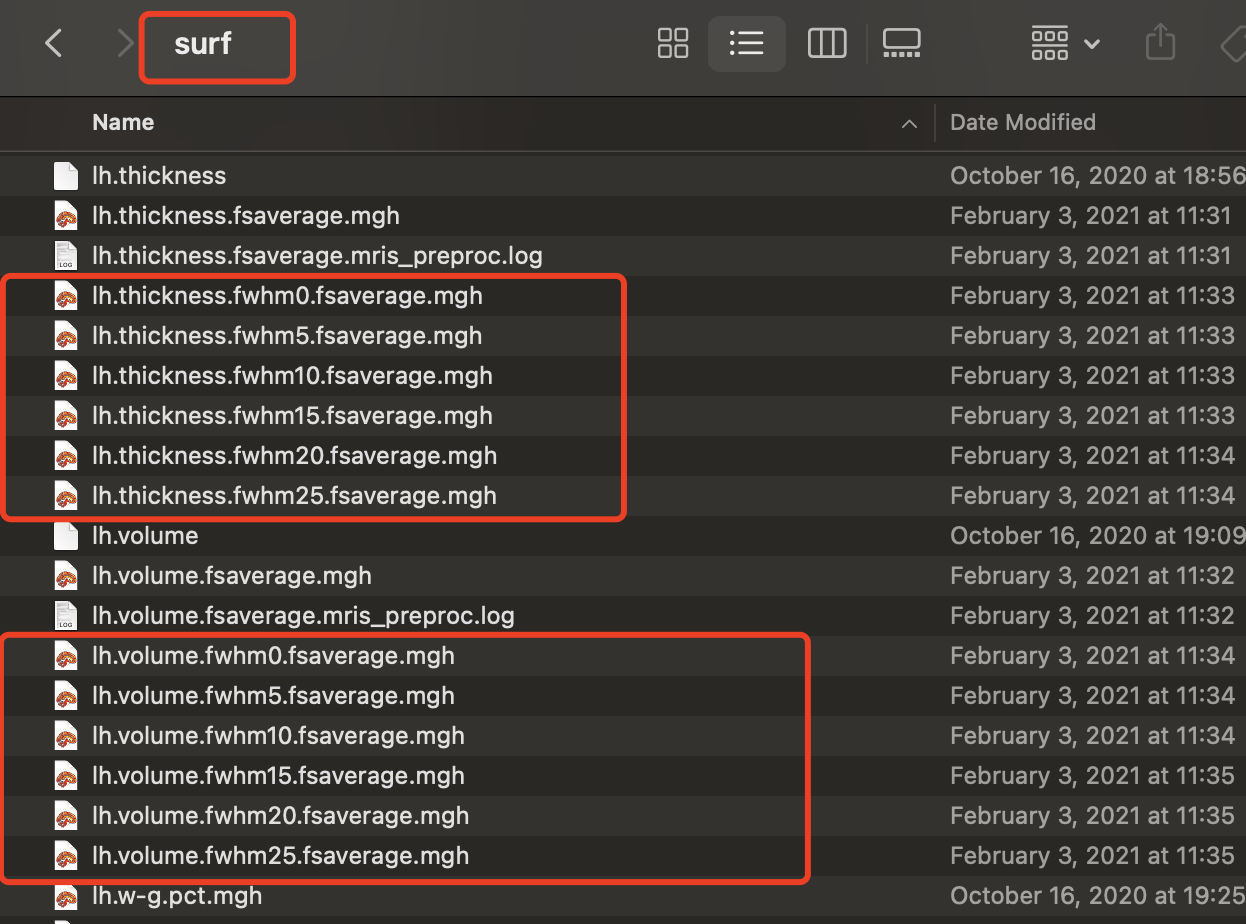Sort by the Name column header
1246x924 pixels.
tap(123, 123)
